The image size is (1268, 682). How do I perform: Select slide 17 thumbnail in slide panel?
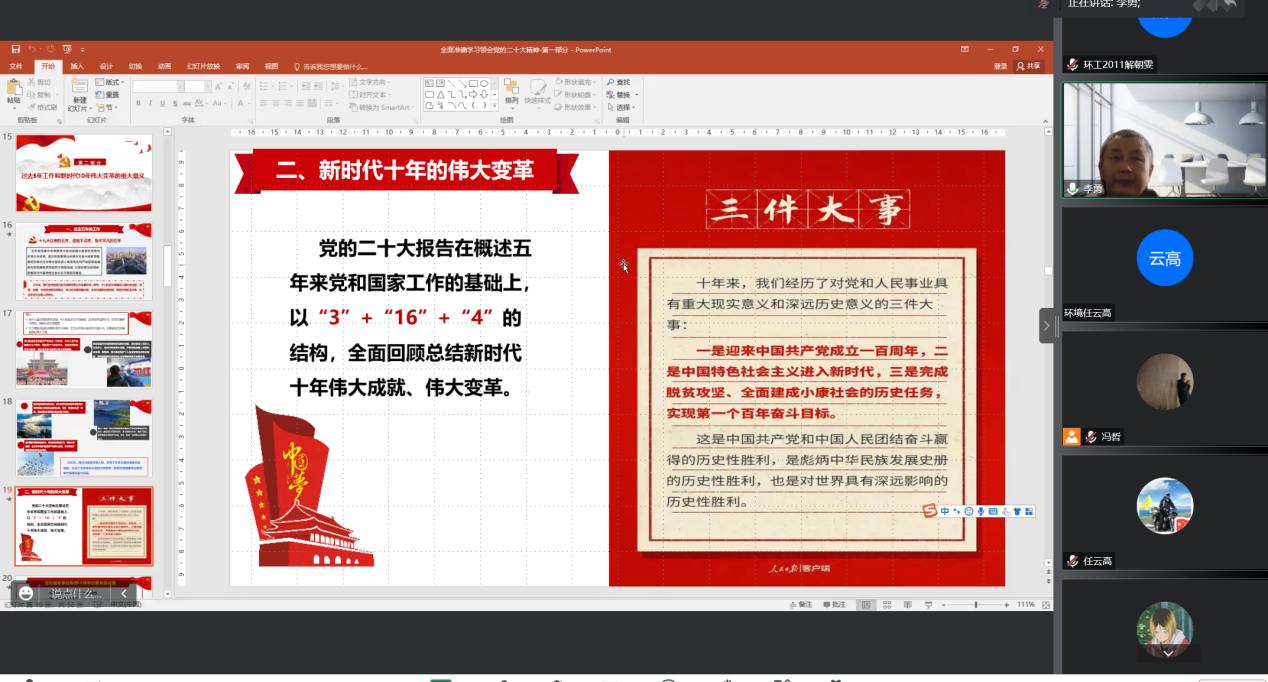click(x=84, y=348)
